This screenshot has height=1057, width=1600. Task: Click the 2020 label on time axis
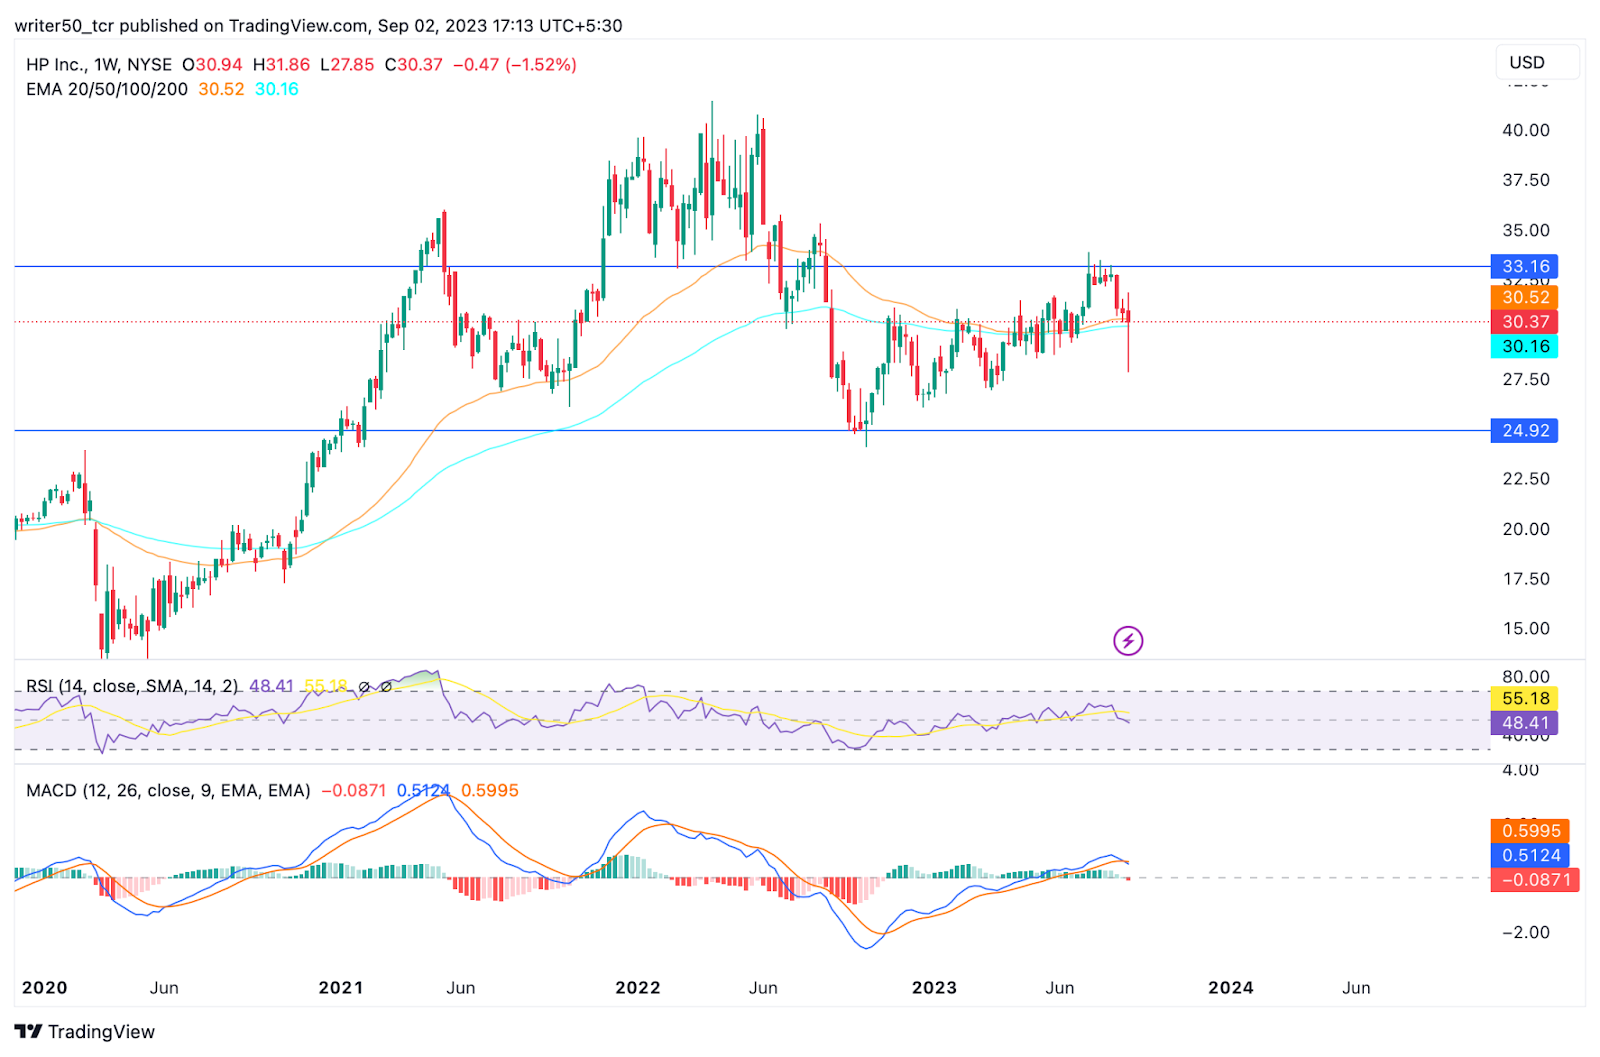[45, 988]
